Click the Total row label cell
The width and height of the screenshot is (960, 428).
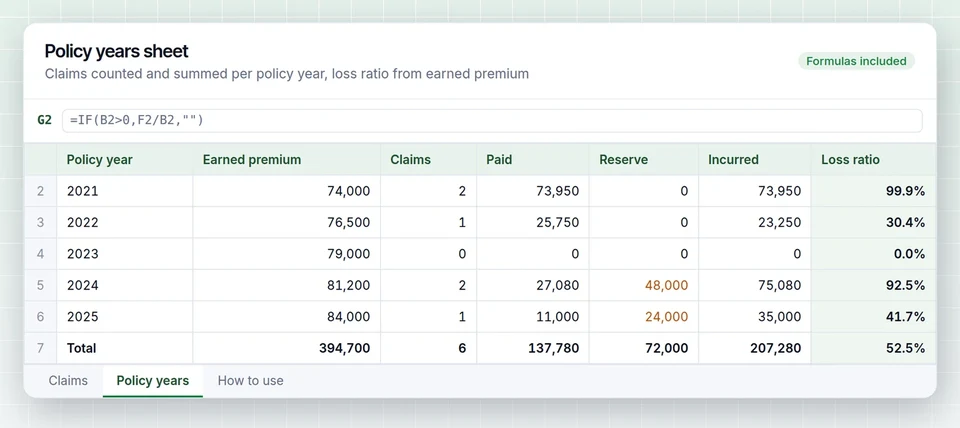pos(124,348)
